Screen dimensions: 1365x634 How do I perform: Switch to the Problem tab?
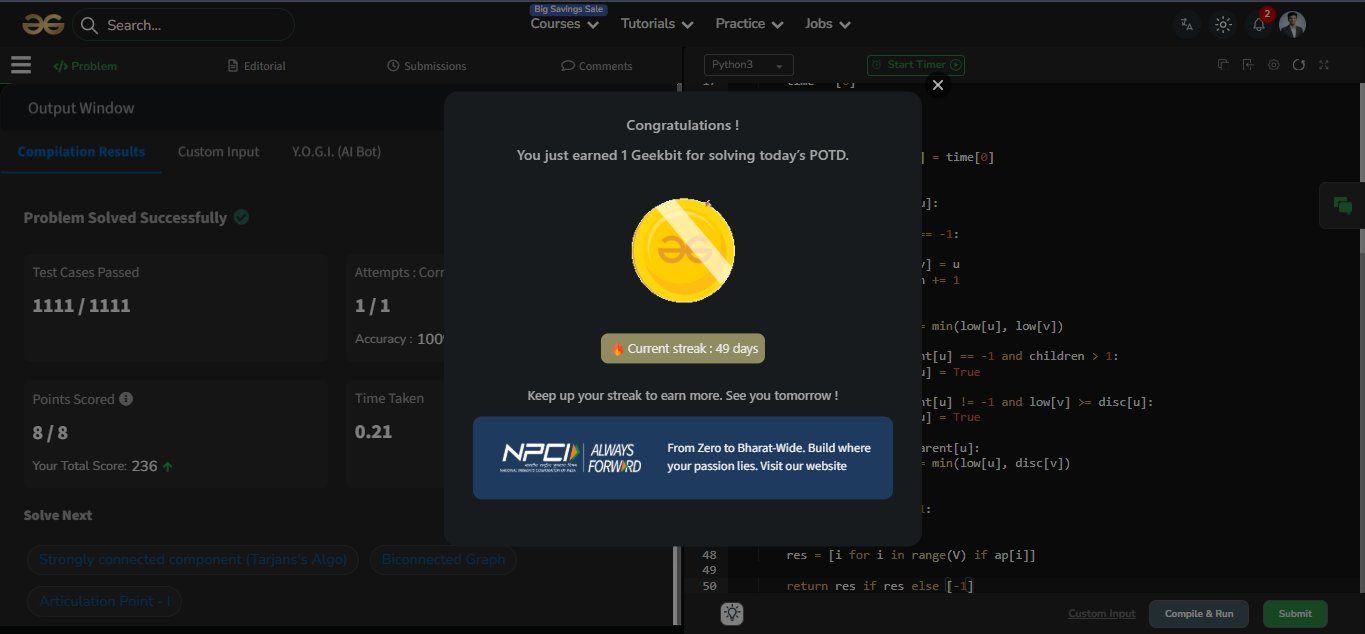[85, 66]
